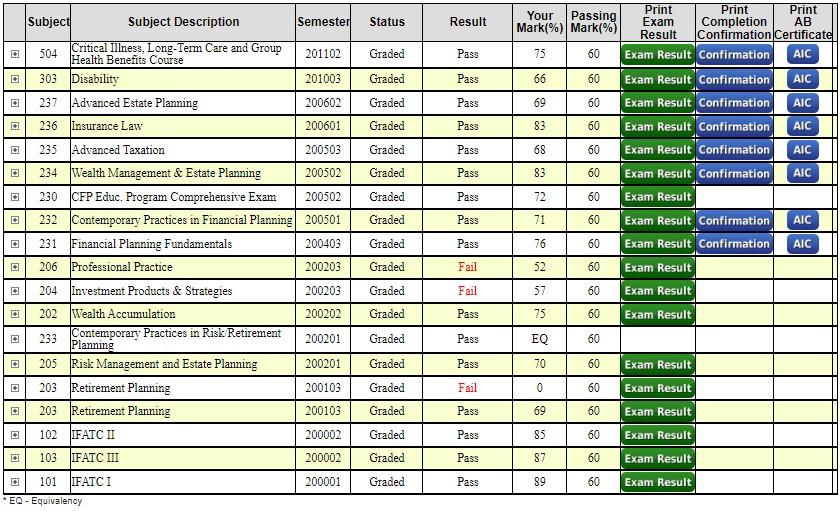The image size is (840, 511).
Task: Click the Subject Description column header
Action: point(183,22)
